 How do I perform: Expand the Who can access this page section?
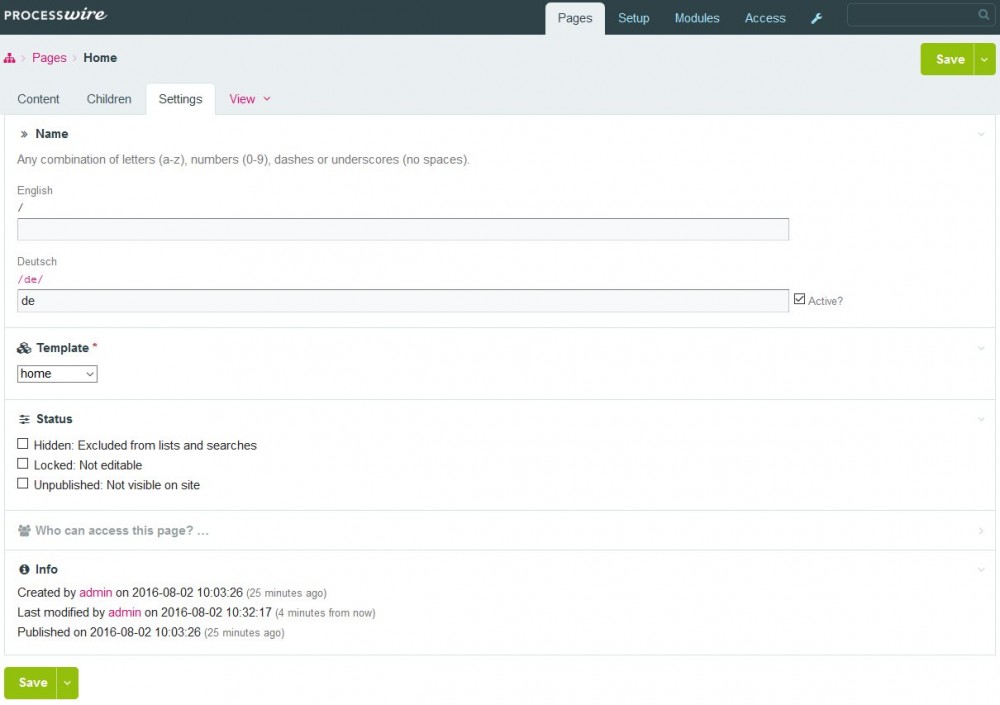pos(121,531)
